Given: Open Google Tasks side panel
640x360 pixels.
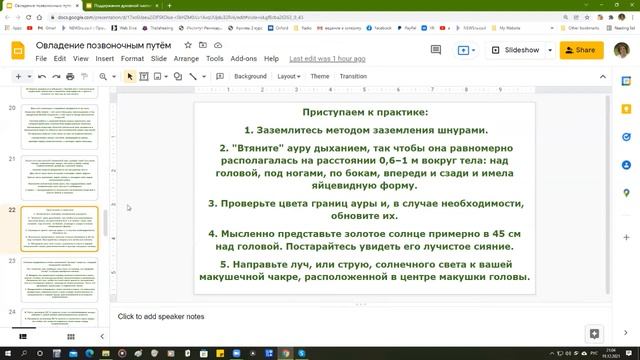Looking at the screenshot, I should pyautogui.click(x=626, y=137).
